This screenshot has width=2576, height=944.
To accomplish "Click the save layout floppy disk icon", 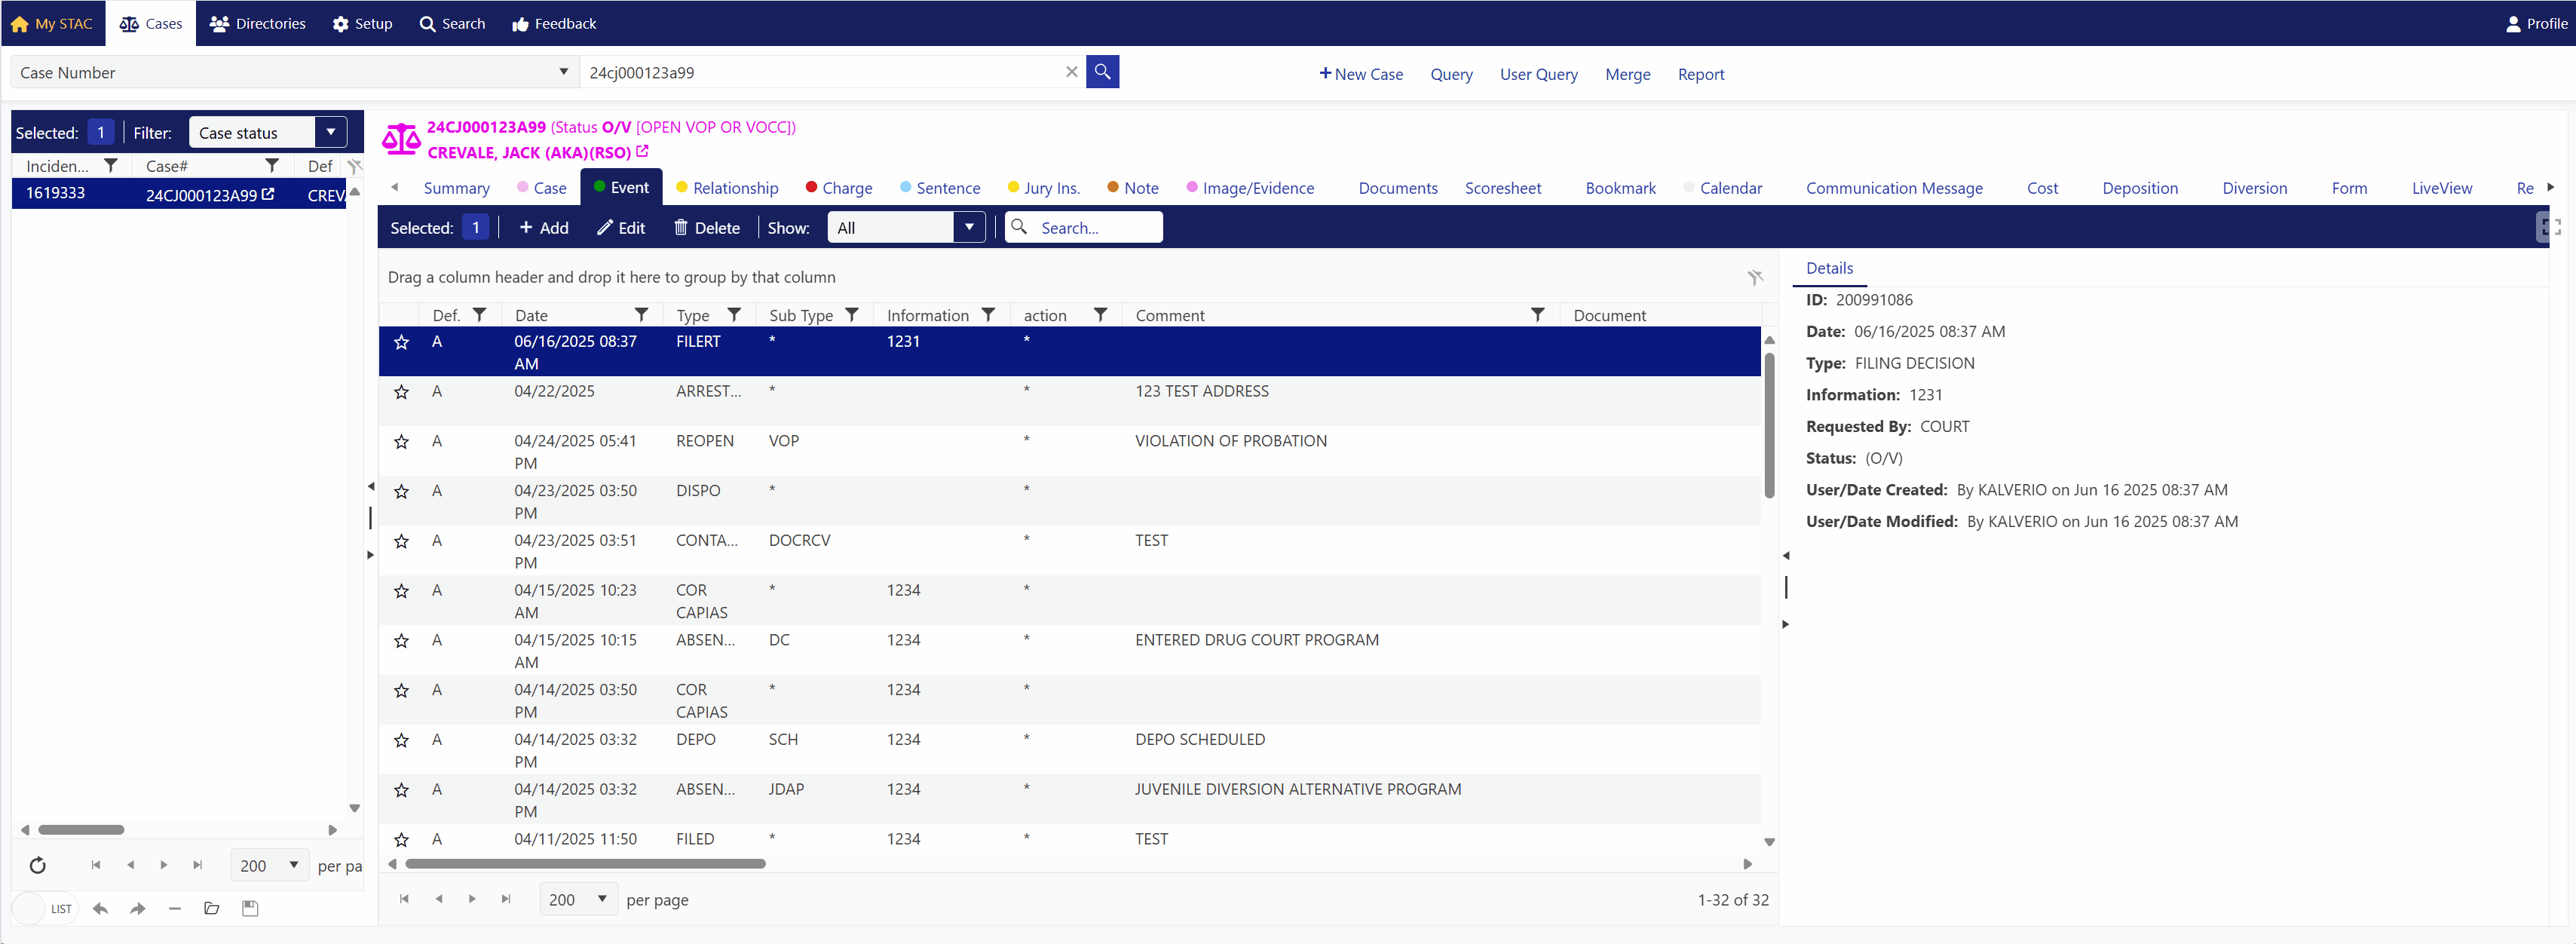I will (250, 908).
